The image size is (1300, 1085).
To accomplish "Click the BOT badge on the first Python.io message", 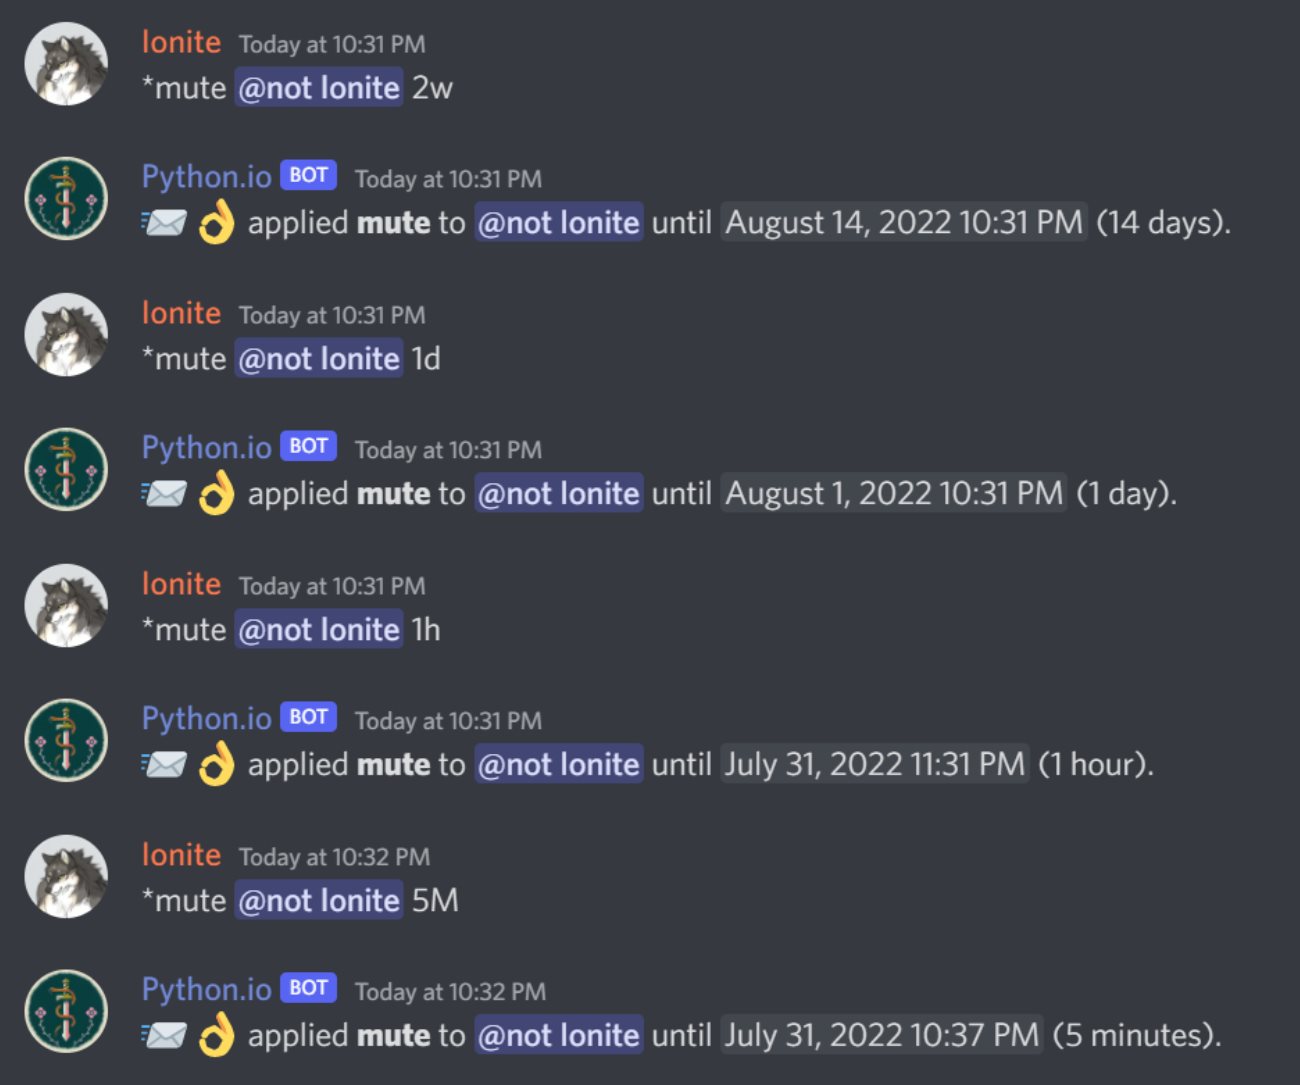I will (x=310, y=175).
